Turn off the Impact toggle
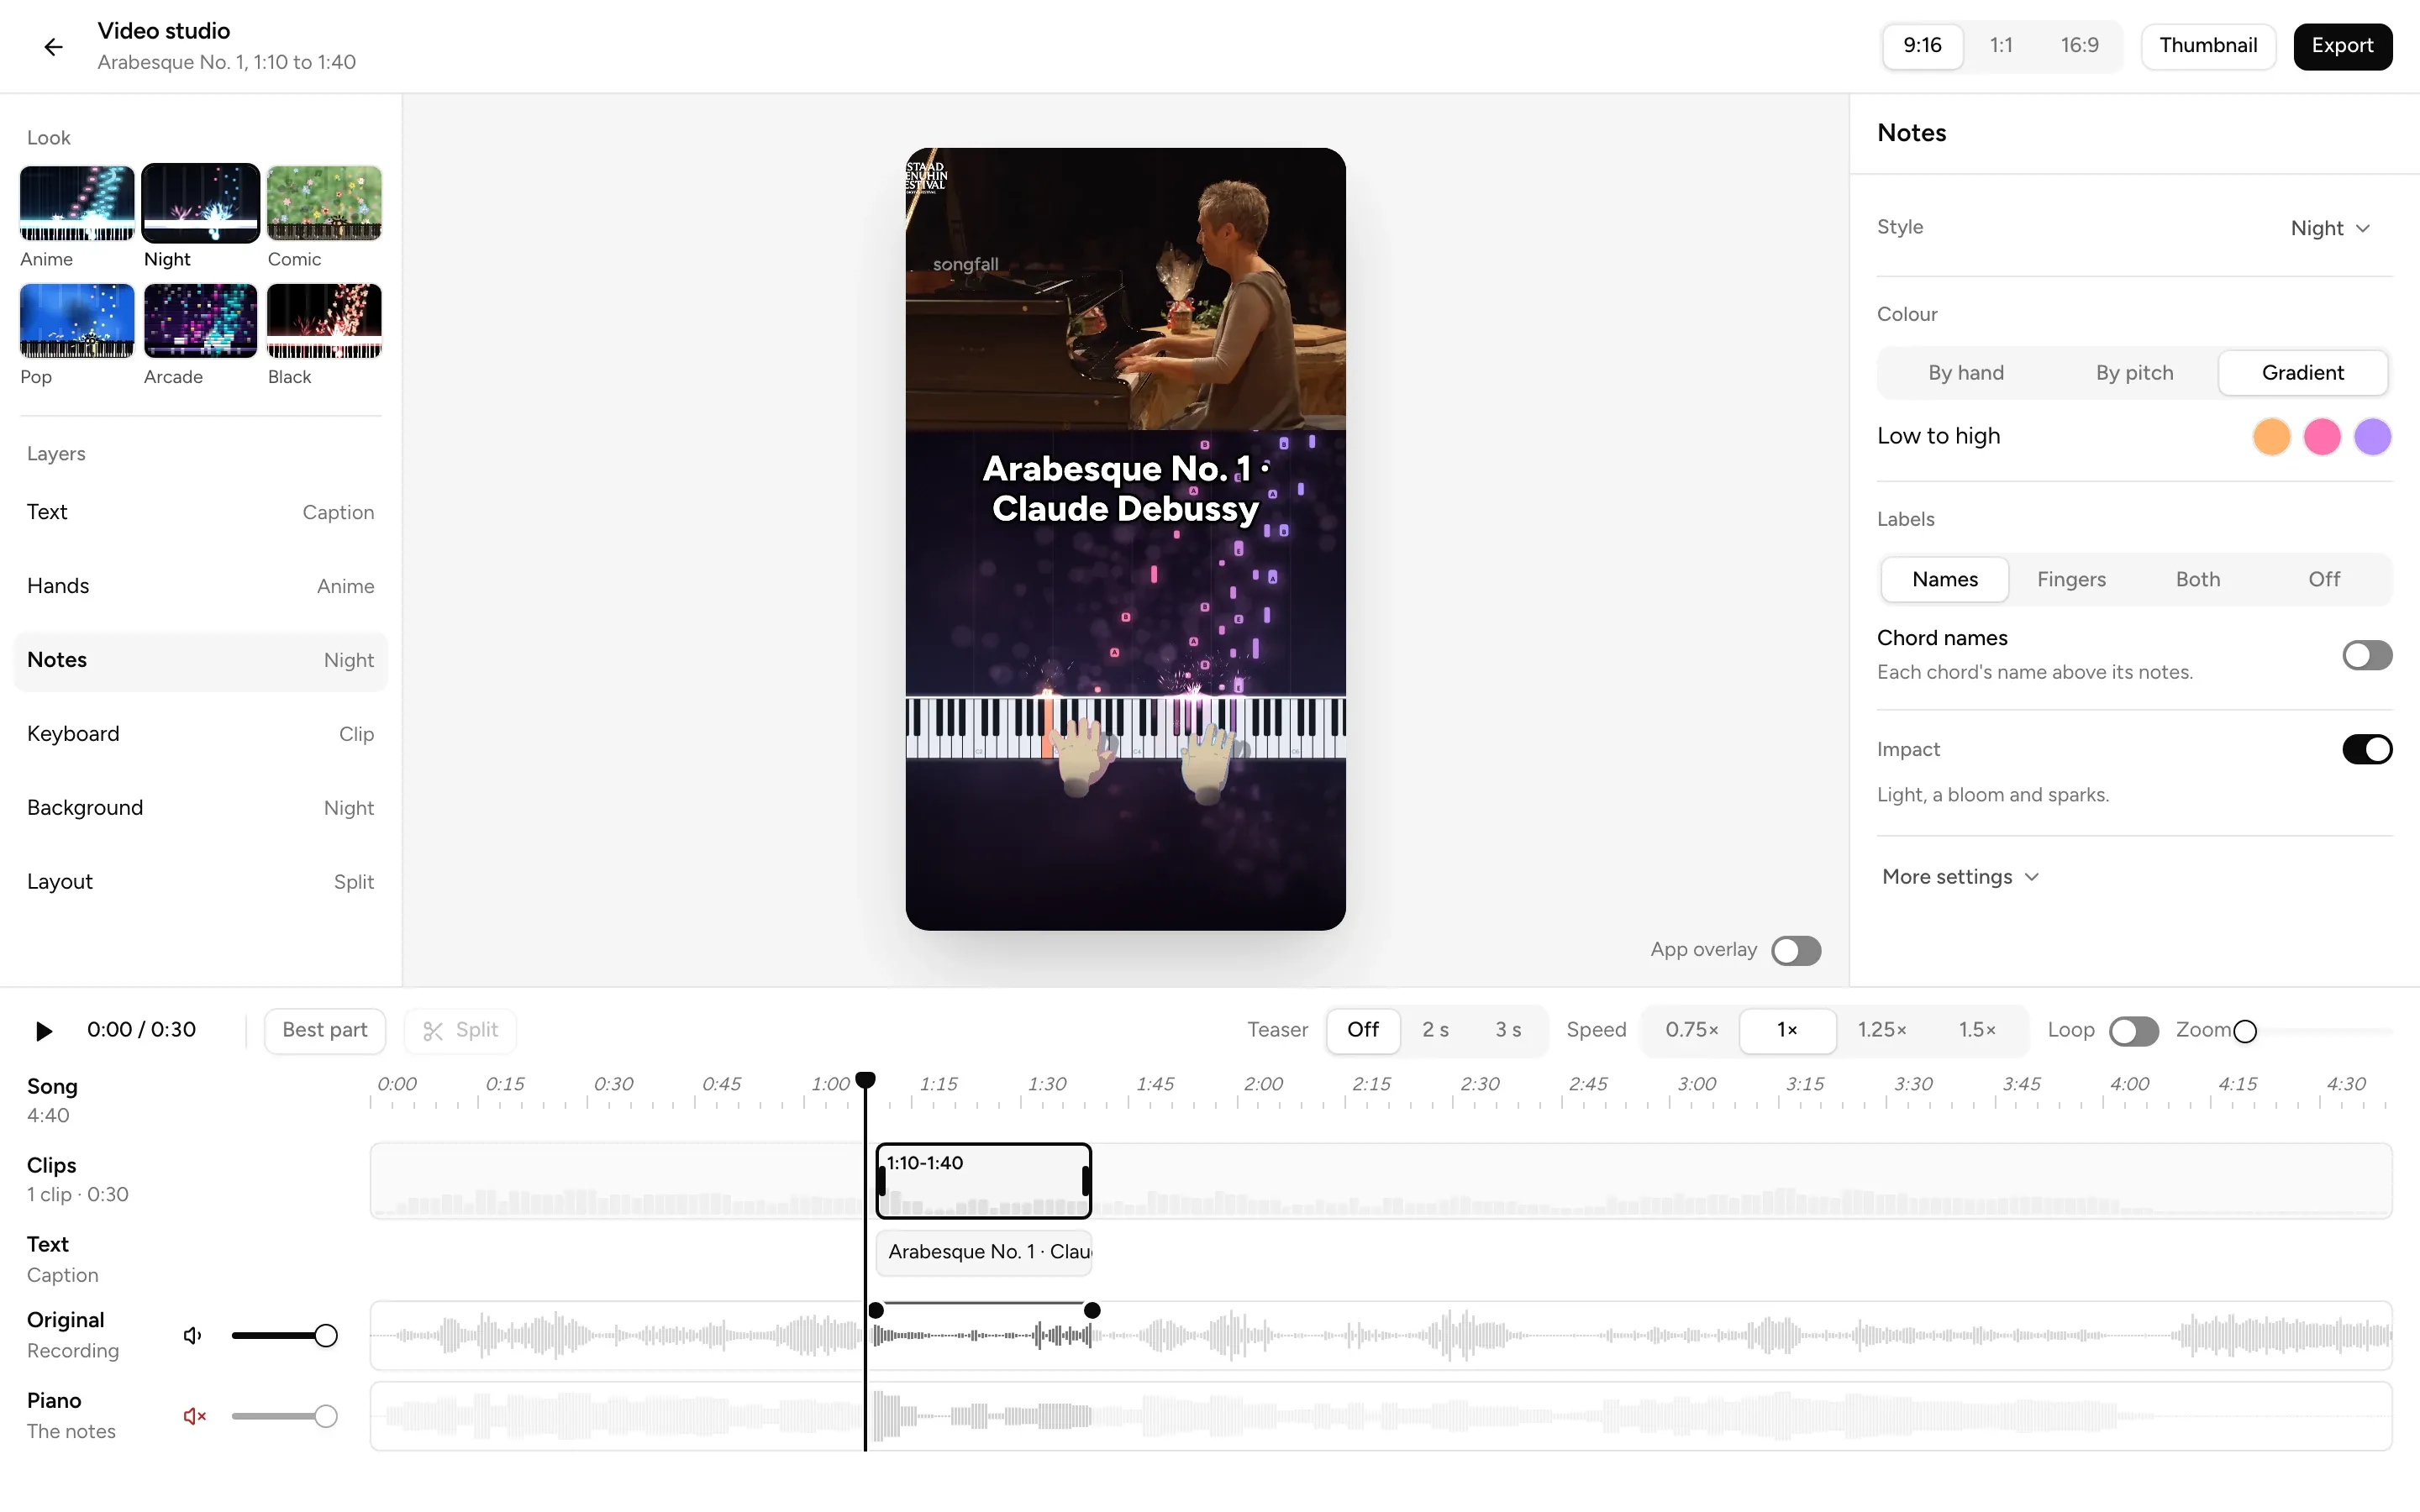The width and height of the screenshot is (2420, 1512). (2366, 749)
